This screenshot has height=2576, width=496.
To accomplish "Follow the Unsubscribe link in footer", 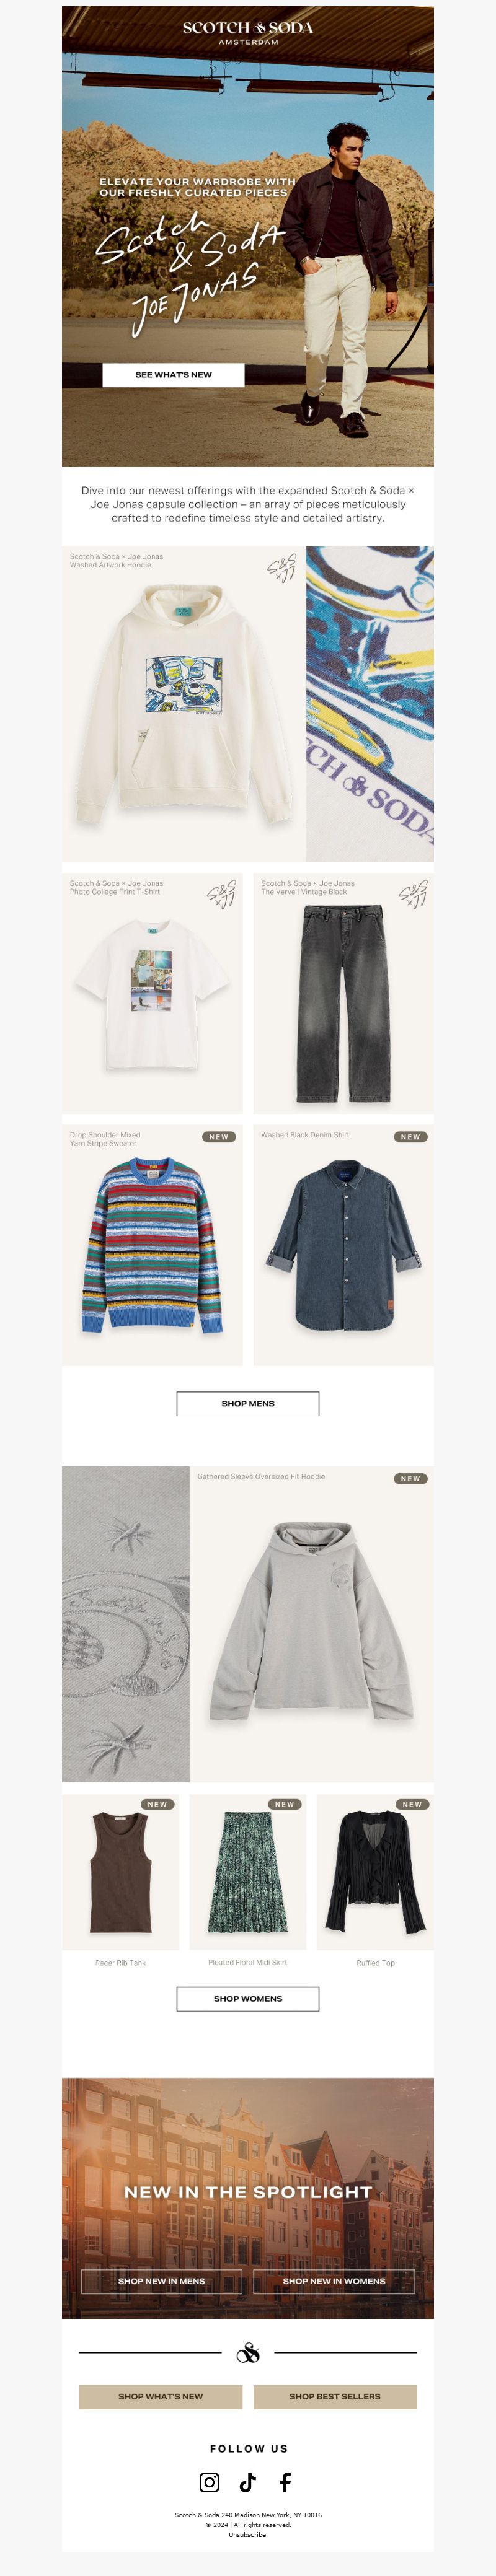I will tap(248, 2534).
